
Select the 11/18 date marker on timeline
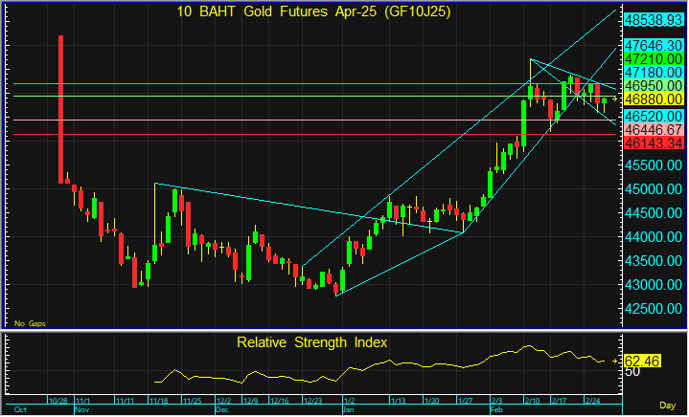(x=158, y=401)
